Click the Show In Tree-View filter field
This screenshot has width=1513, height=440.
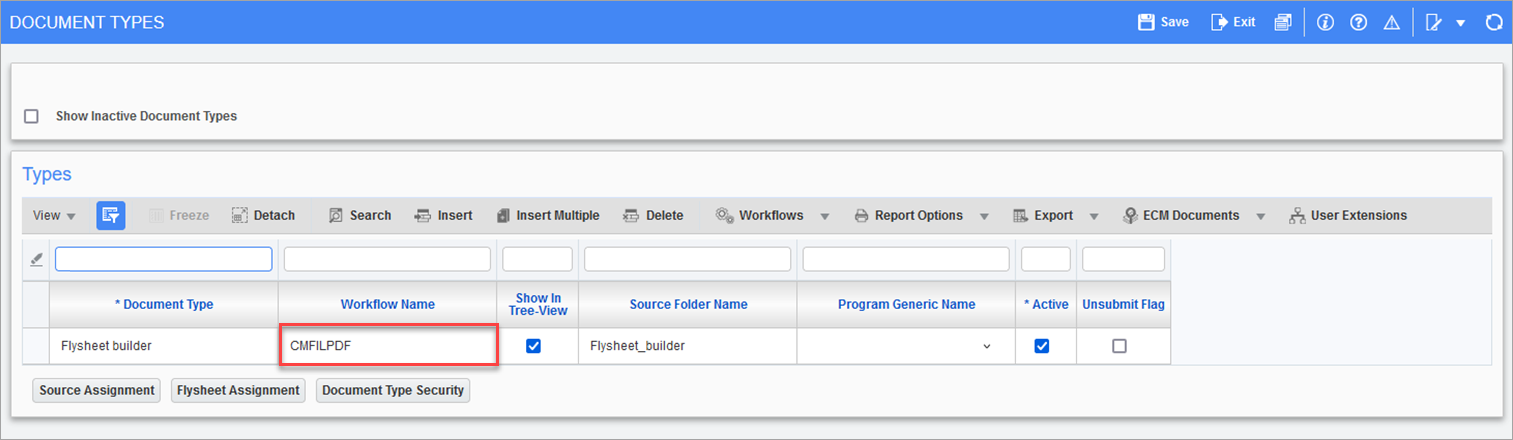click(x=538, y=259)
